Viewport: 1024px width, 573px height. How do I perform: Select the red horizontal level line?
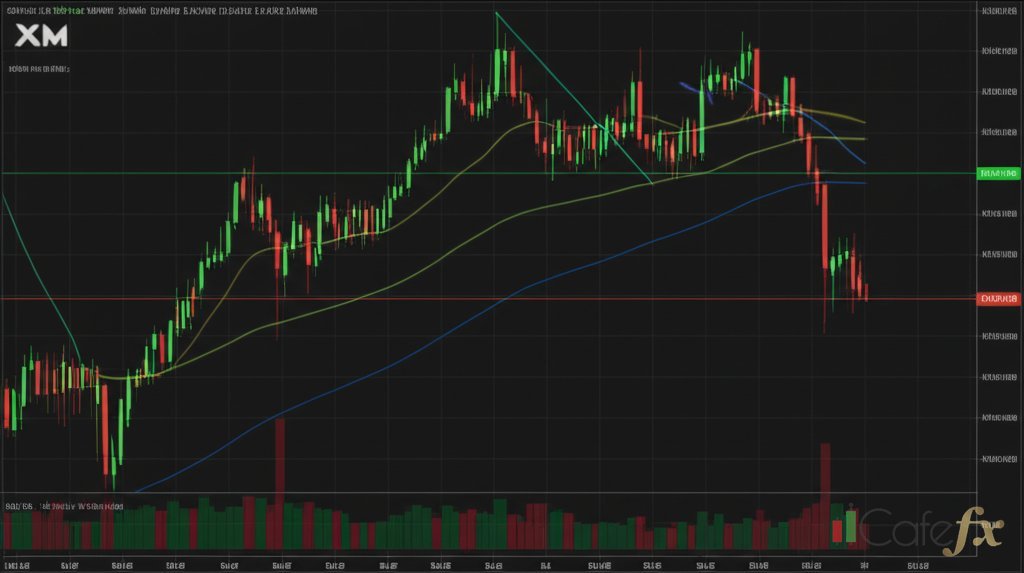(x=500, y=298)
